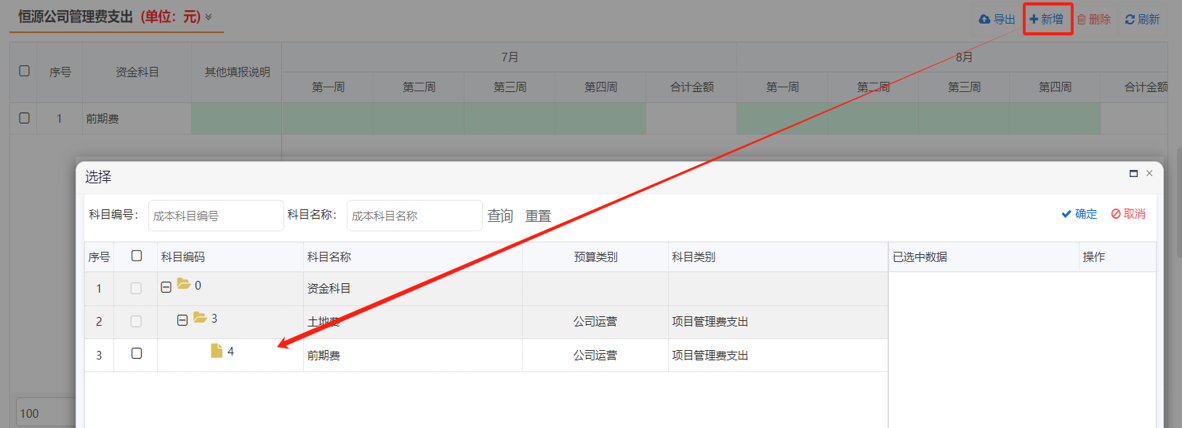Viewport: 1182px width, 428px height.
Task: Cancel the dialog with 取消
Action: click(x=1128, y=214)
